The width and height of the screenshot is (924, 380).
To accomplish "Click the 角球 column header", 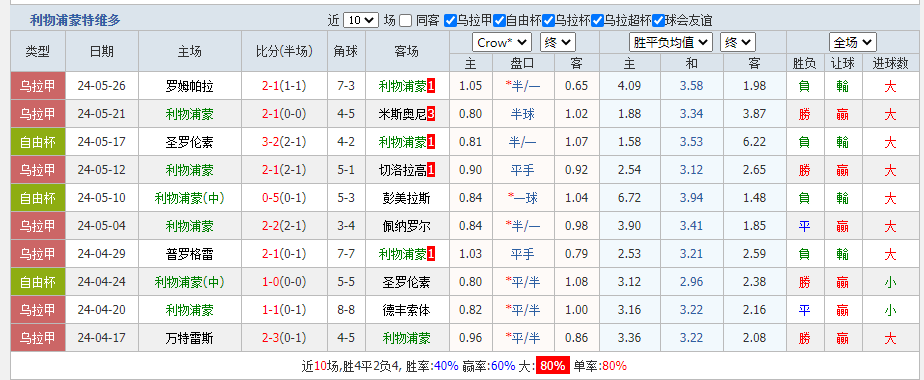I will 346,51.
